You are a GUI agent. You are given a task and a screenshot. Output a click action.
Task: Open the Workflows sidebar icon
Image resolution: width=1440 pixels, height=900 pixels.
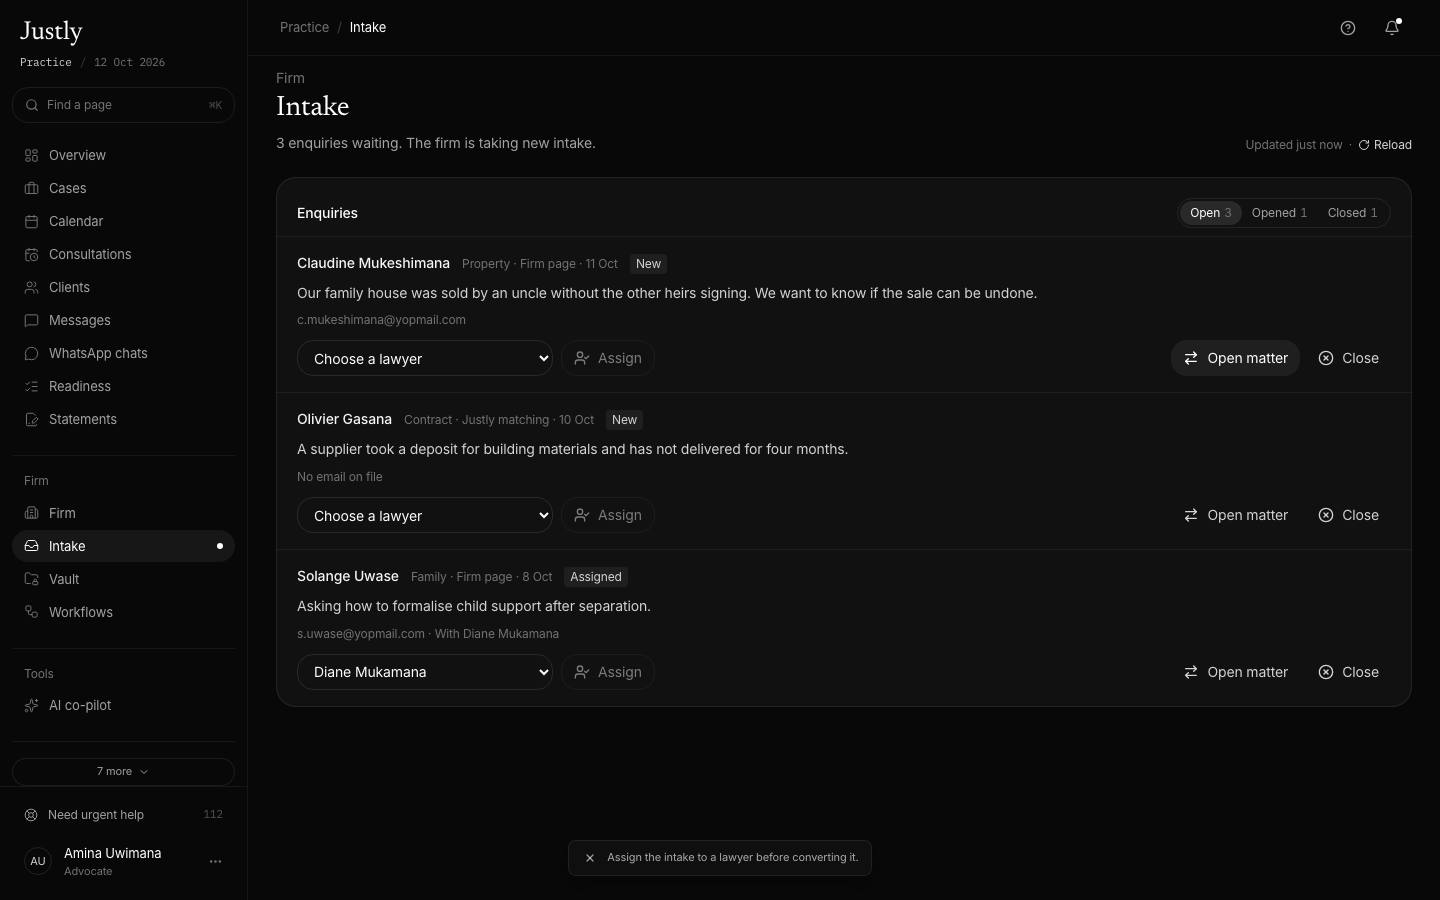pyautogui.click(x=32, y=613)
